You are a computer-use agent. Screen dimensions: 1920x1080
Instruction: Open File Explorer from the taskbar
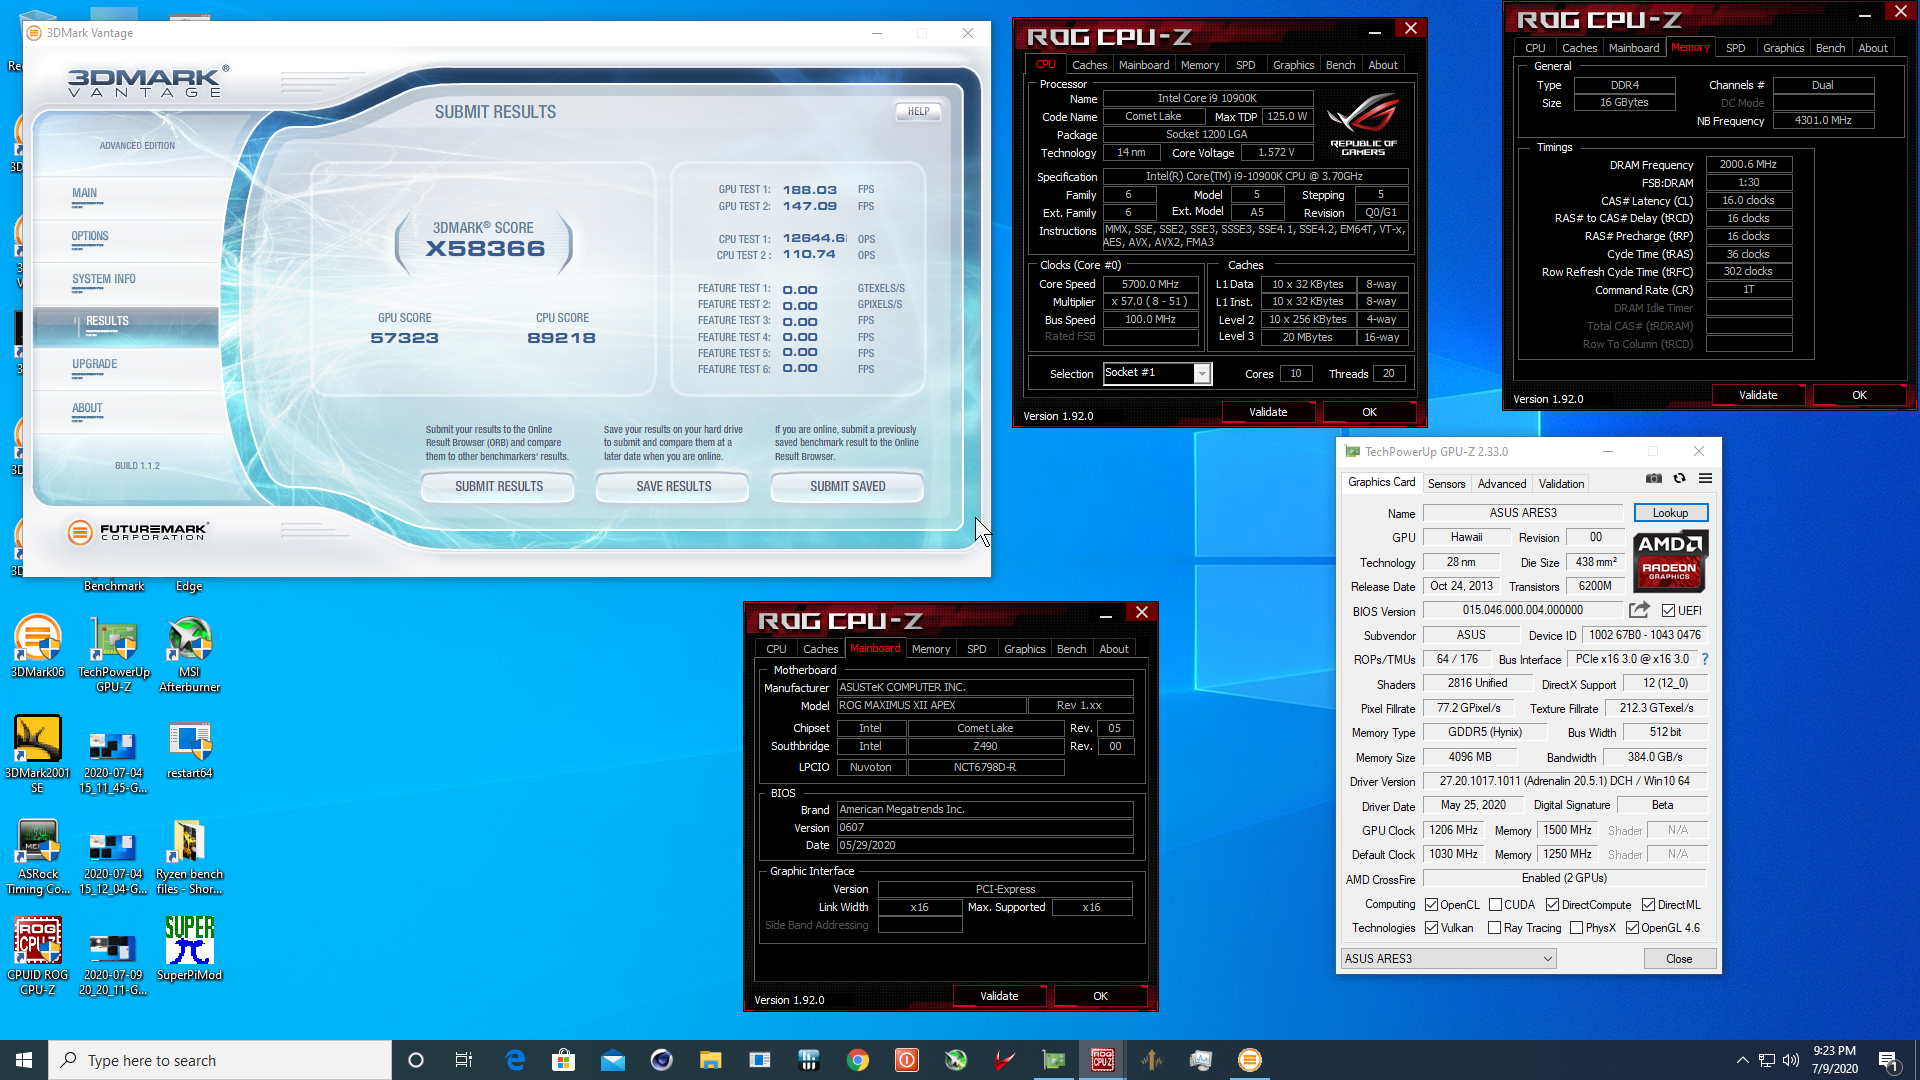[711, 1060]
